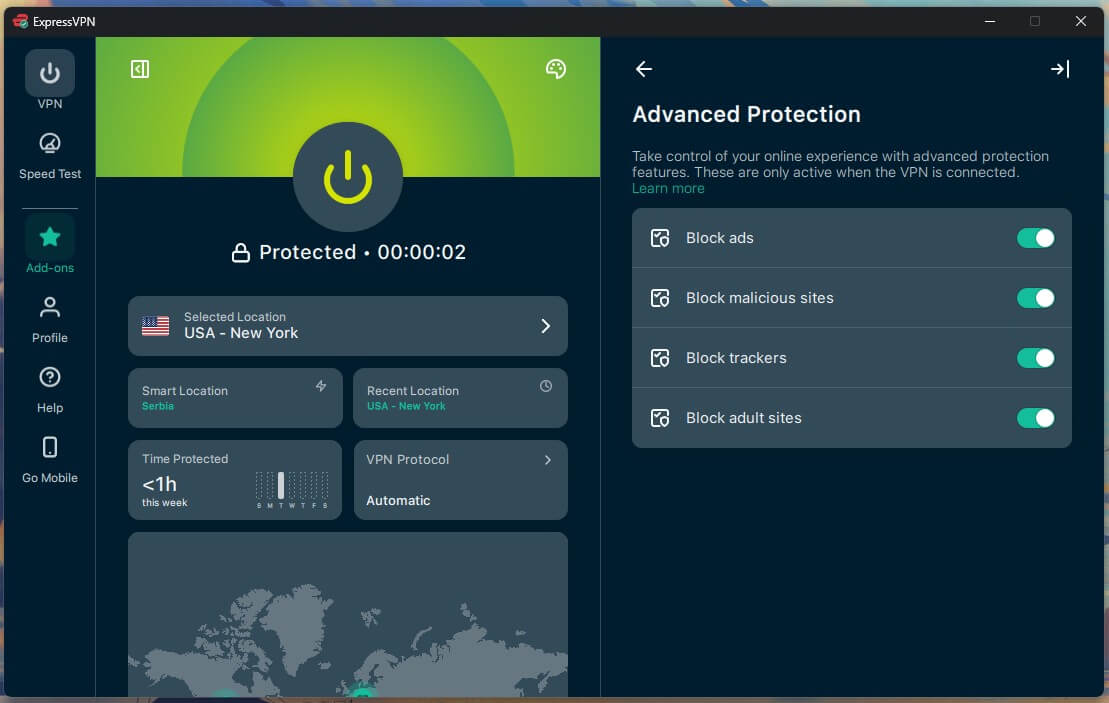The height and width of the screenshot is (703, 1109).
Task: Toggle off Block ads
Action: [x=1035, y=238]
